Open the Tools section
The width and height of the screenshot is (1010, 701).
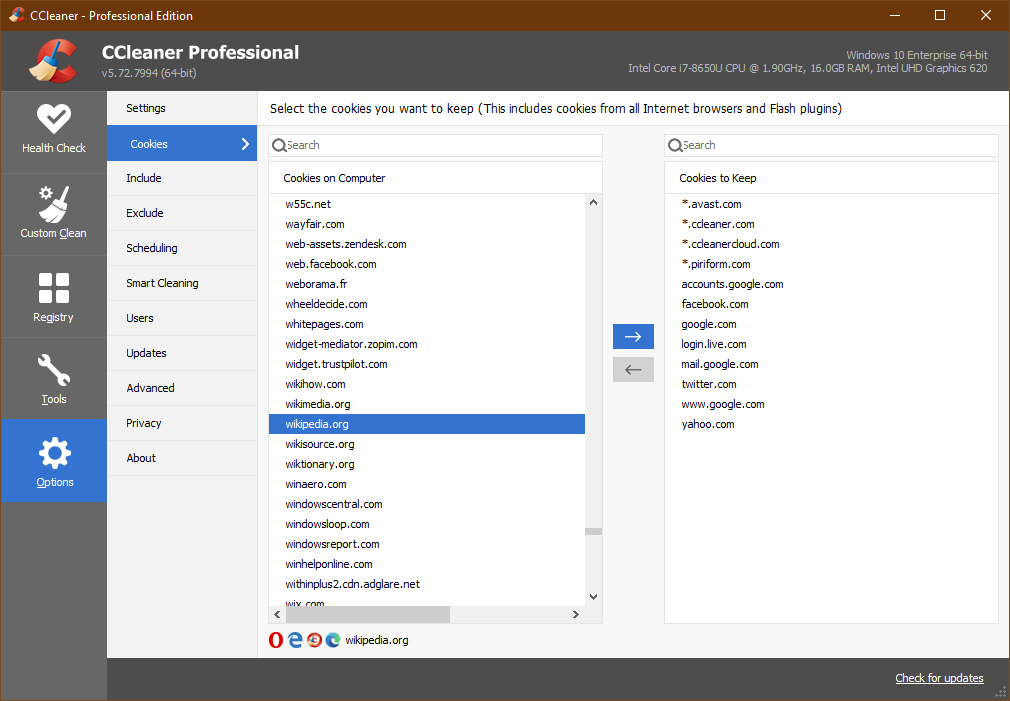point(54,379)
